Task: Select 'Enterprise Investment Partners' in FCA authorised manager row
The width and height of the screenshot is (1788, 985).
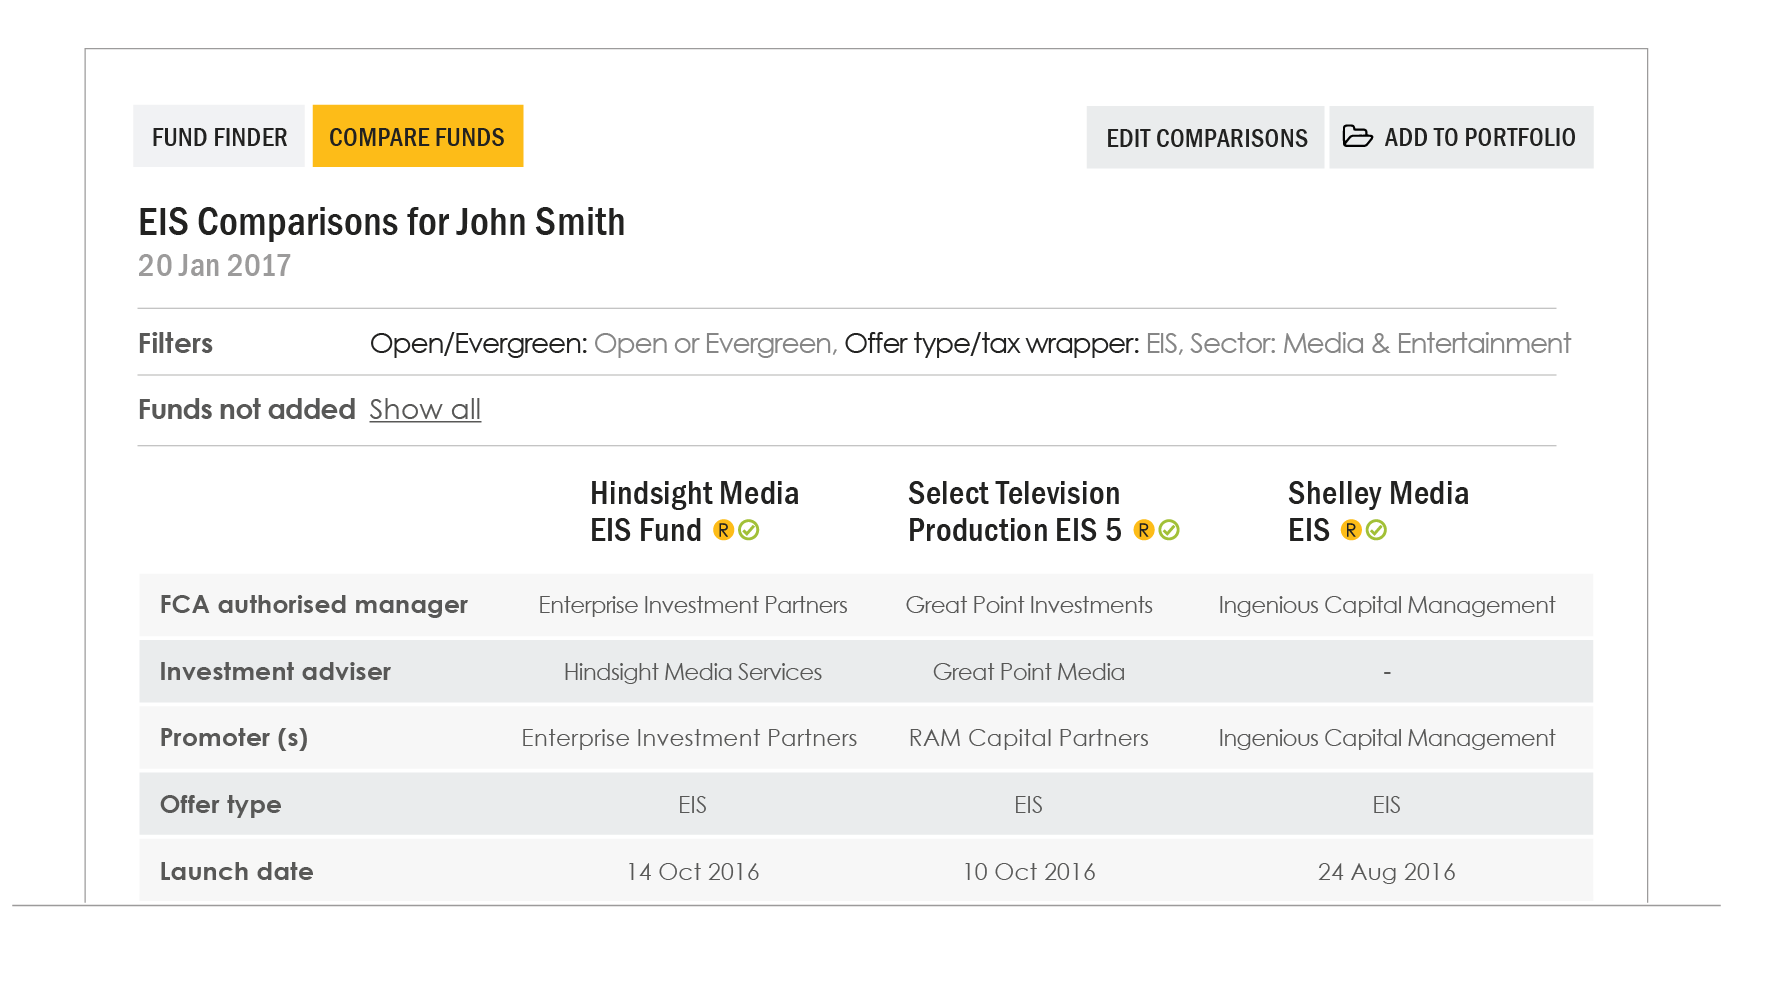Action: pos(693,605)
